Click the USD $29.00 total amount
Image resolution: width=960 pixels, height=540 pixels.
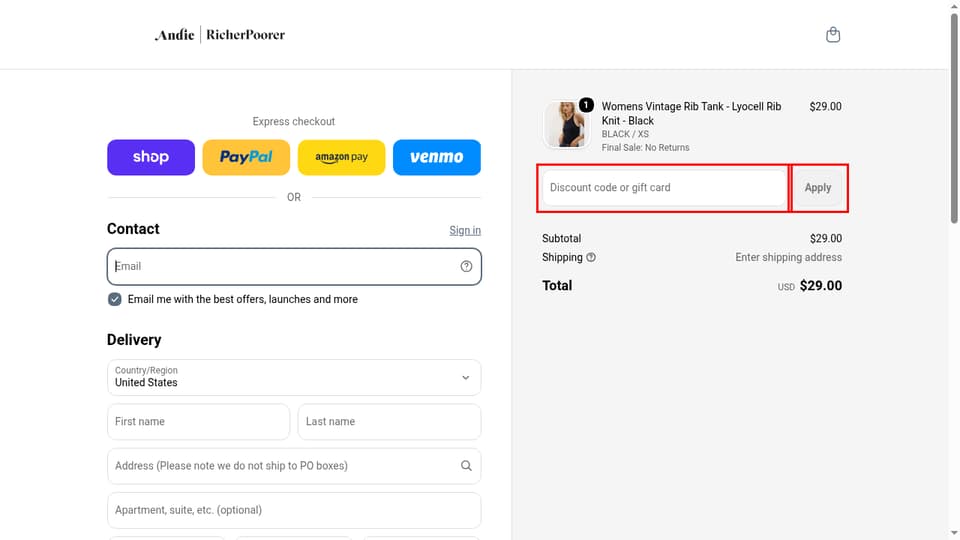point(809,286)
